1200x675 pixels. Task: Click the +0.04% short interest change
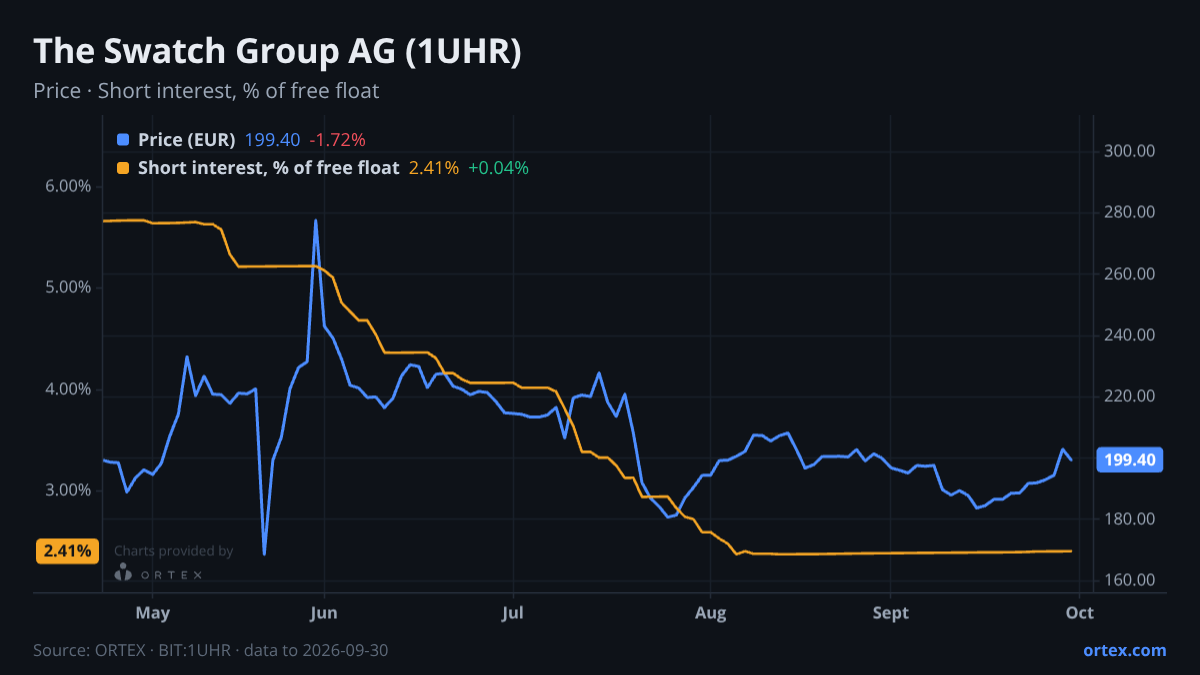[498, 168]
